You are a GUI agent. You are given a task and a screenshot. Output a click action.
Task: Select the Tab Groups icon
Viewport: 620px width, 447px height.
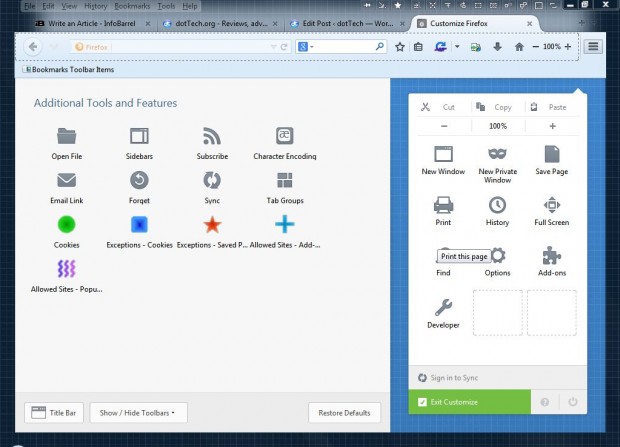285,180
